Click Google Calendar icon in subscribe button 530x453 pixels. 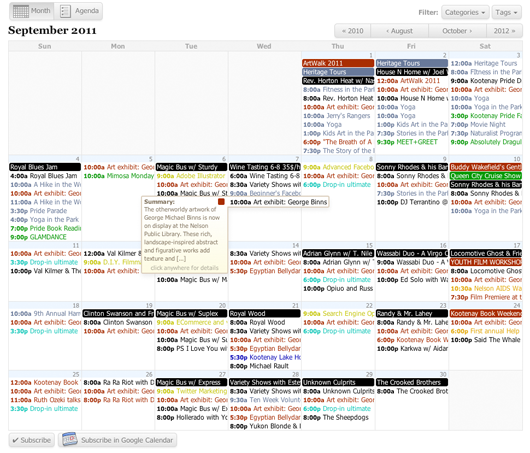[x=70, y=439]
